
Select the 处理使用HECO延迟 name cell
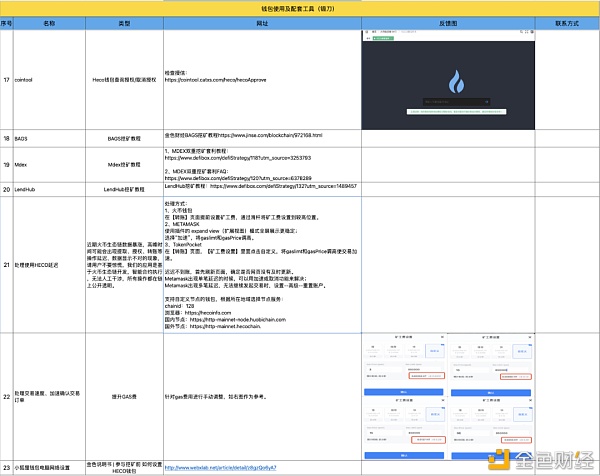[49, 265]
